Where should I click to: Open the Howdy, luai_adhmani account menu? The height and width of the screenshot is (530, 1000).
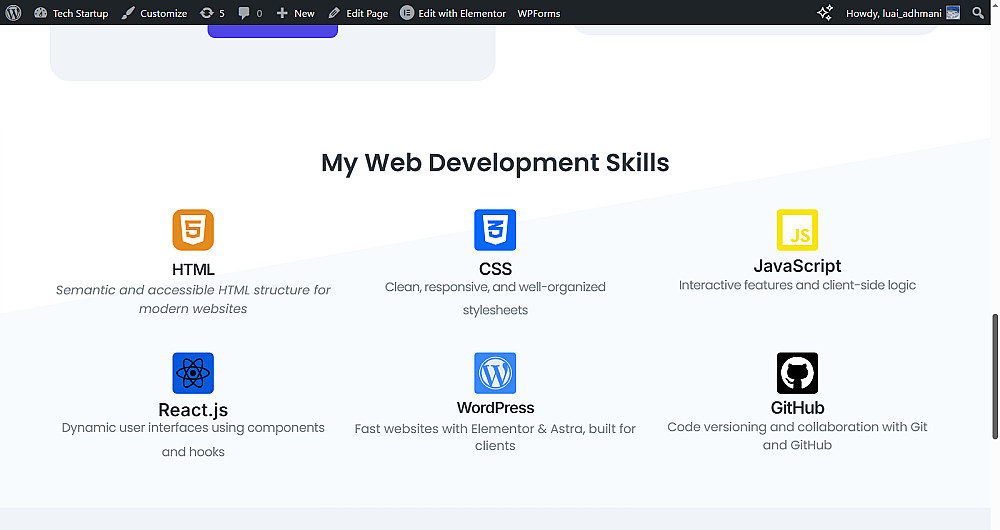[x=902, y=13]
